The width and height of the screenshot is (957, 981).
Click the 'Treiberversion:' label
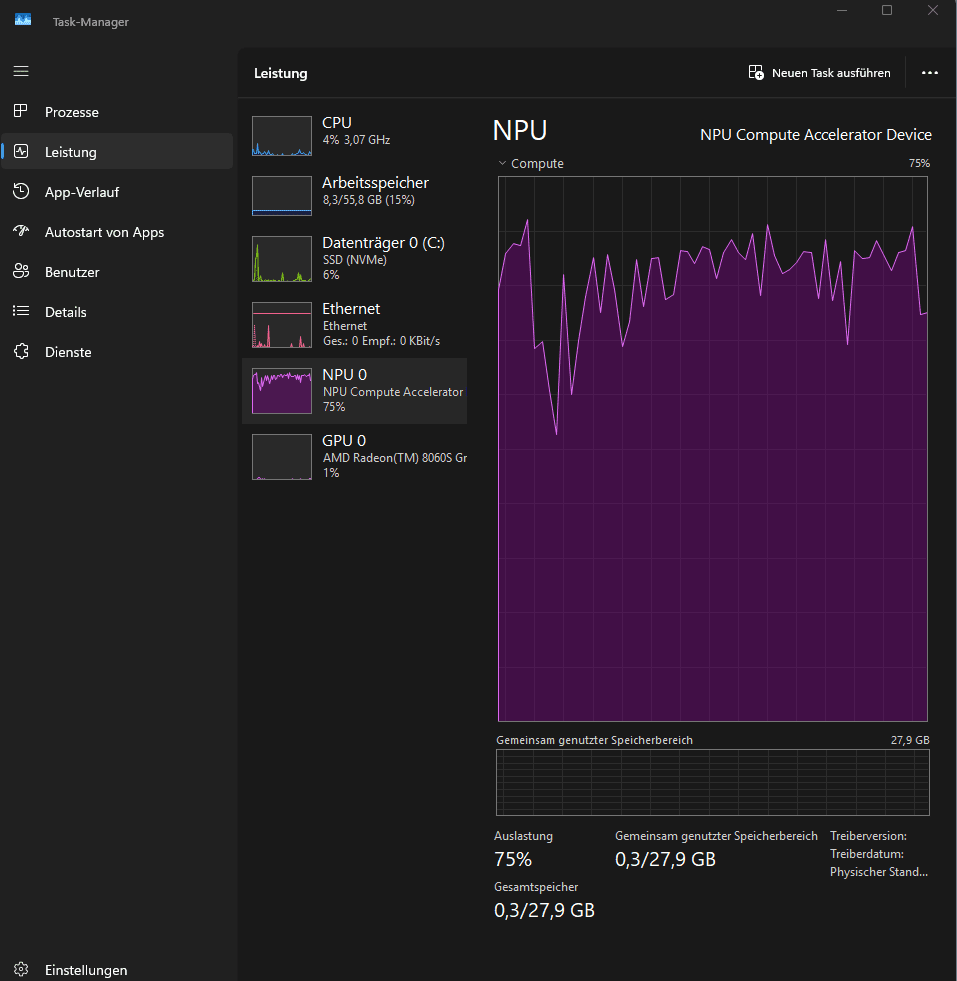(x=868, y=836)
